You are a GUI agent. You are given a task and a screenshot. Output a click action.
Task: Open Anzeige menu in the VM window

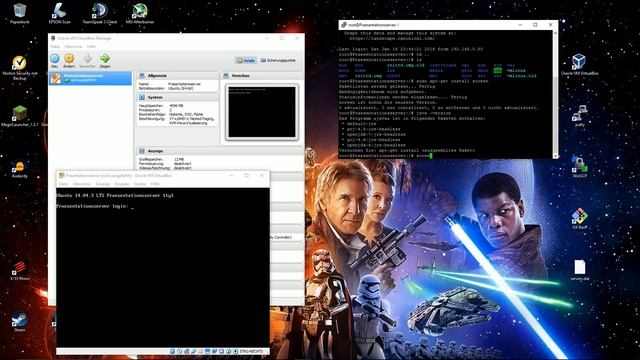102,184
